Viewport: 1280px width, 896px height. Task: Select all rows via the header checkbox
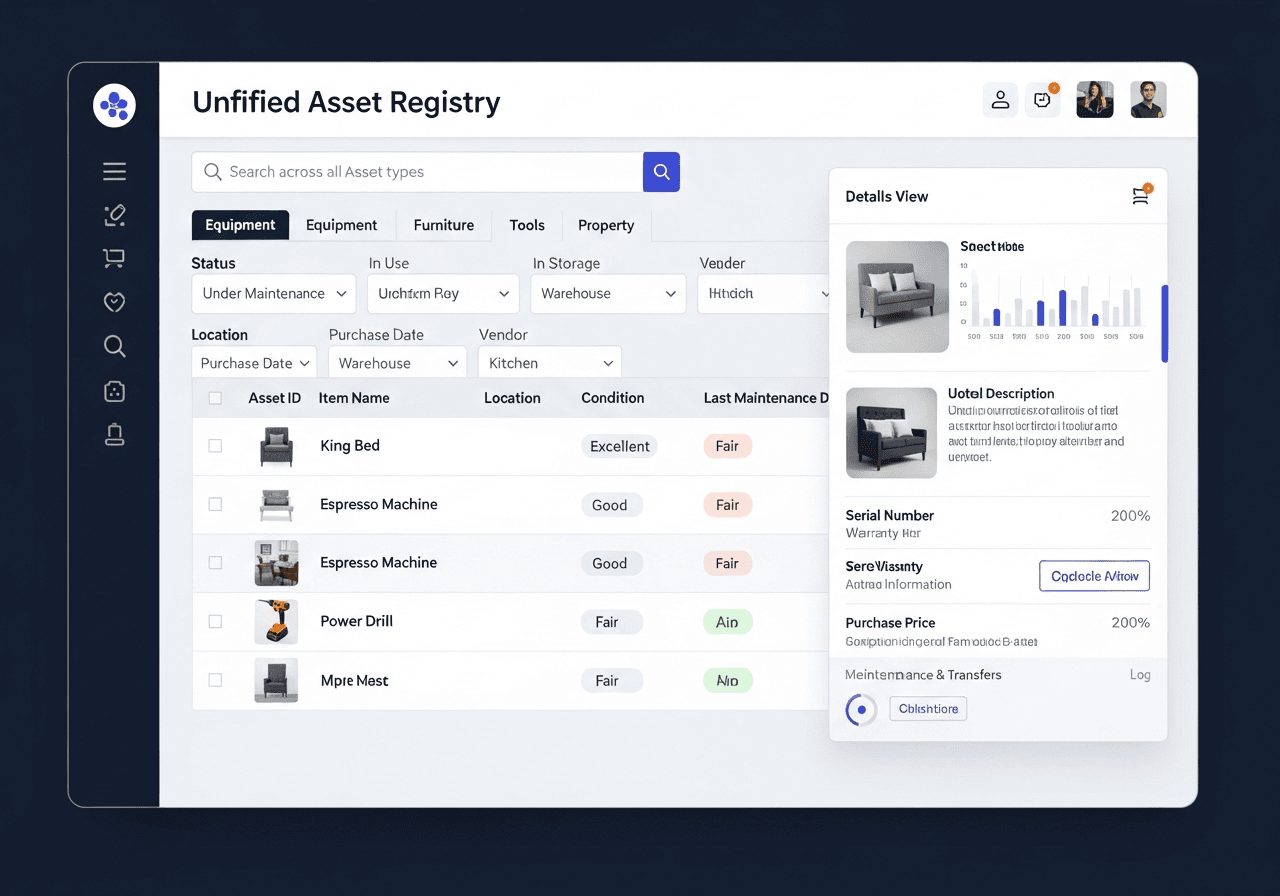[215, 397]
